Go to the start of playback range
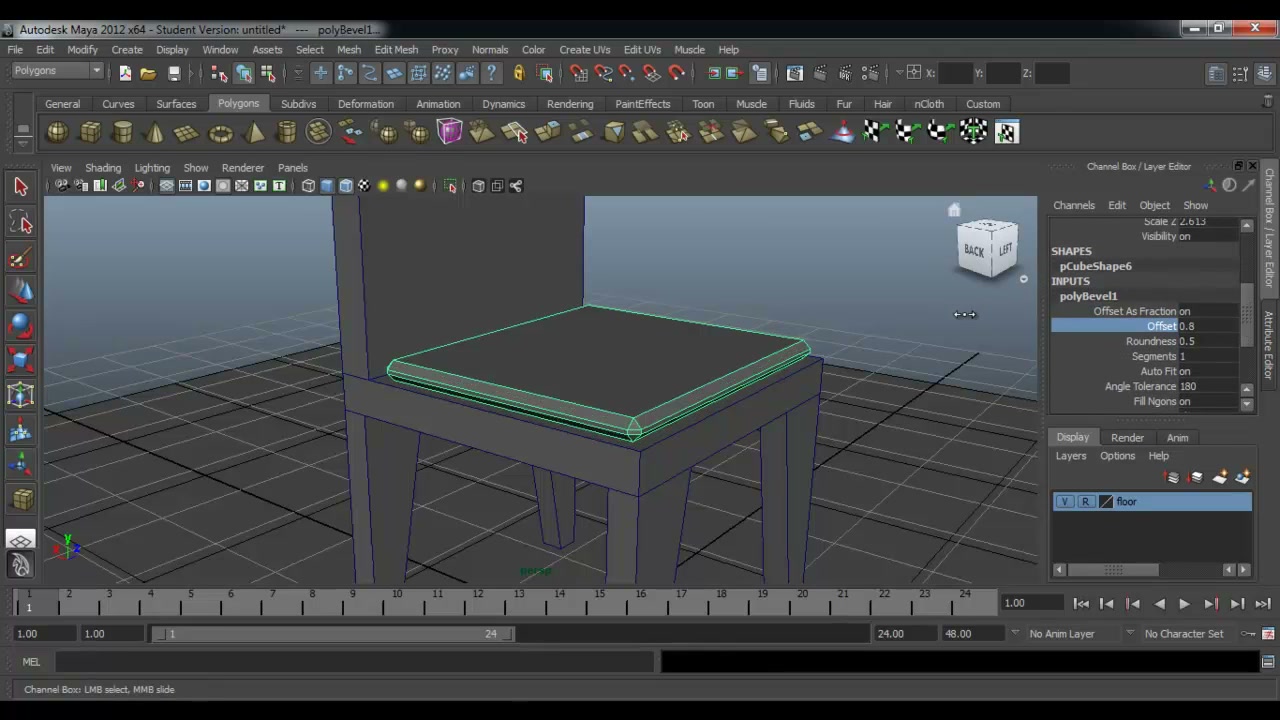Screen dimensions: 1280x720 [x=1081, y=604]
